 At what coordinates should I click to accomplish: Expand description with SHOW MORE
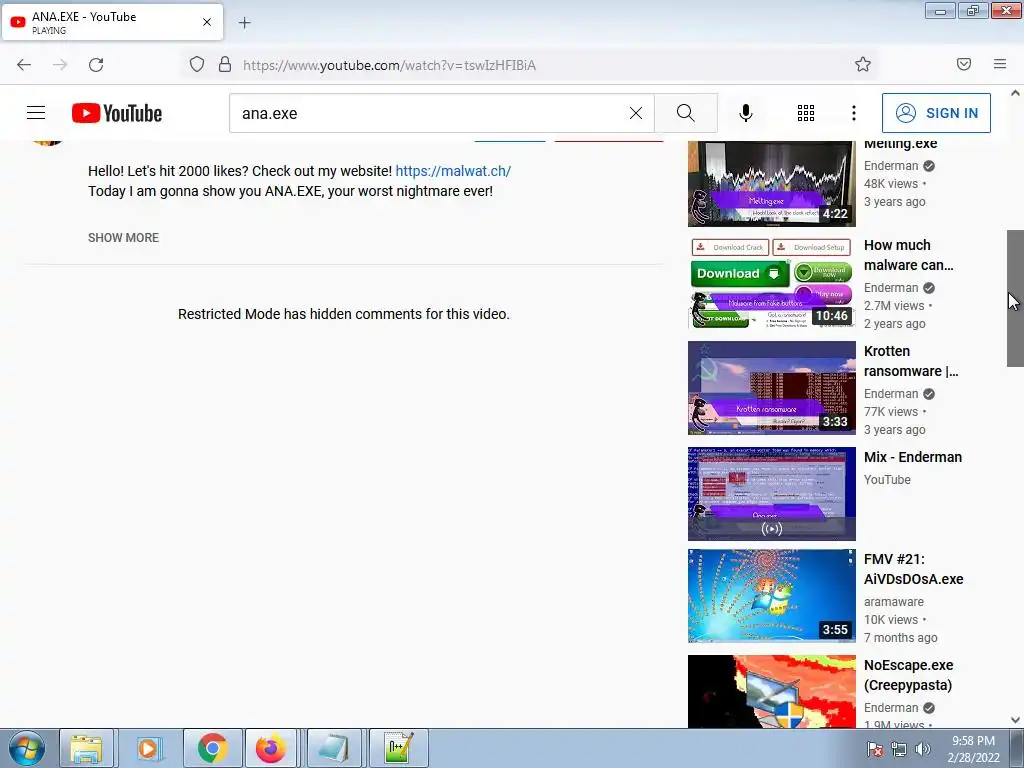coord(123,238)
